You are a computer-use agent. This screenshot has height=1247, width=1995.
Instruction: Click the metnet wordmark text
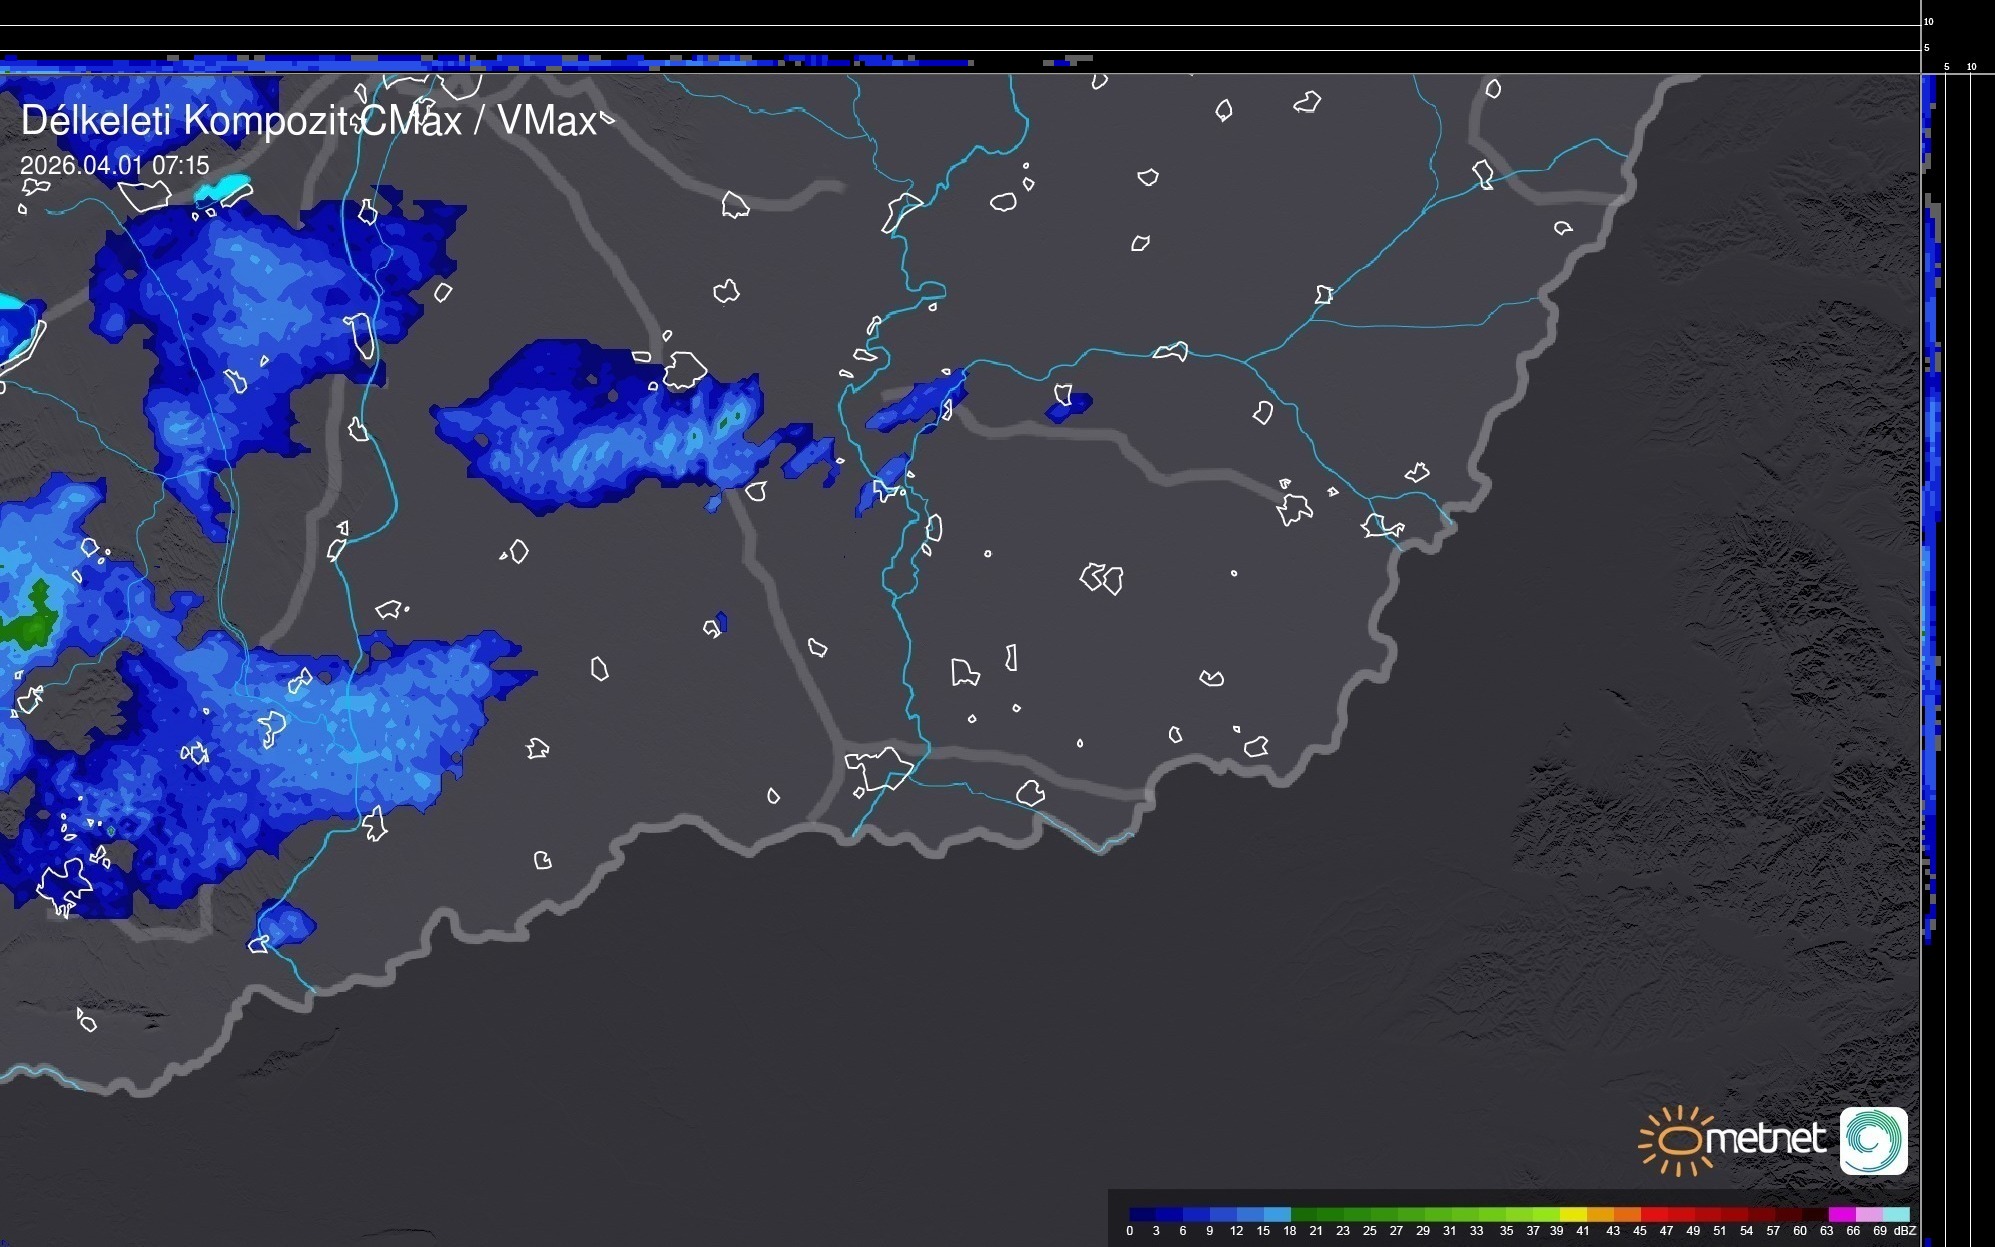pos(1765,1139)
